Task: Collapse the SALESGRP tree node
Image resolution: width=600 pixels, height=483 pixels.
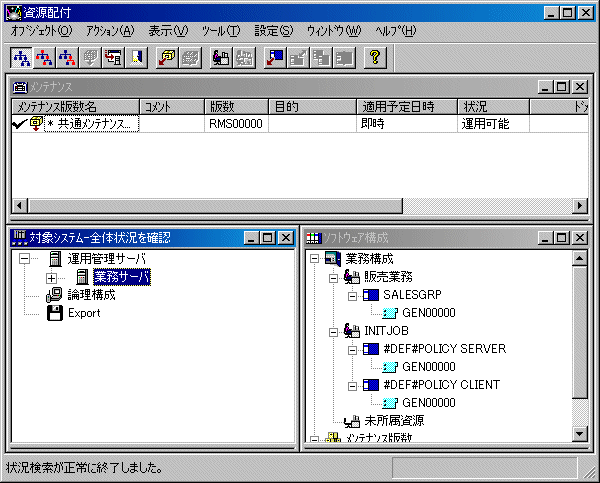Action: pyautogui.click(x=352, y=296)
